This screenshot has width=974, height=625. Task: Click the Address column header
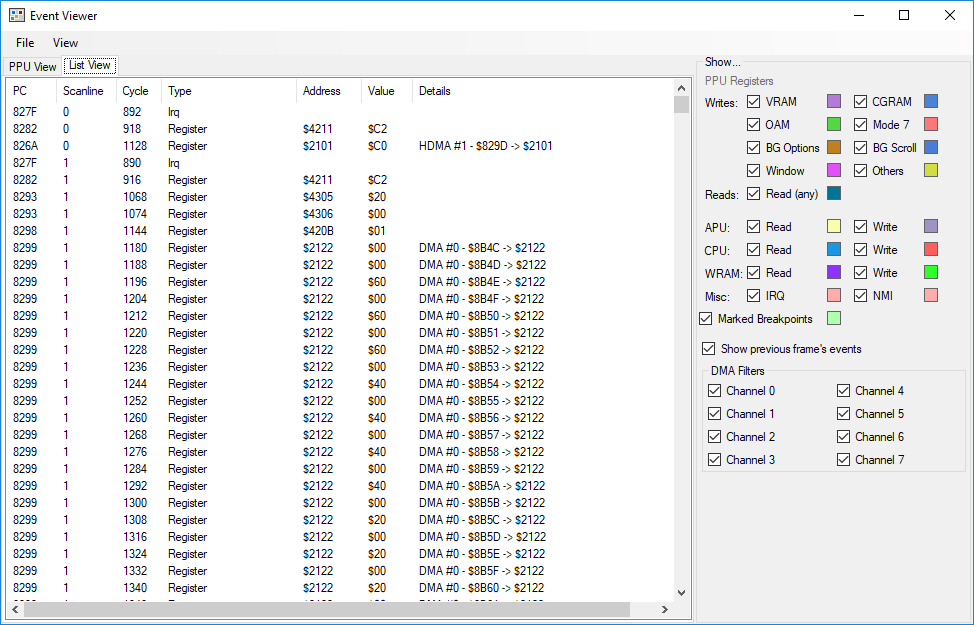point(329,91)
